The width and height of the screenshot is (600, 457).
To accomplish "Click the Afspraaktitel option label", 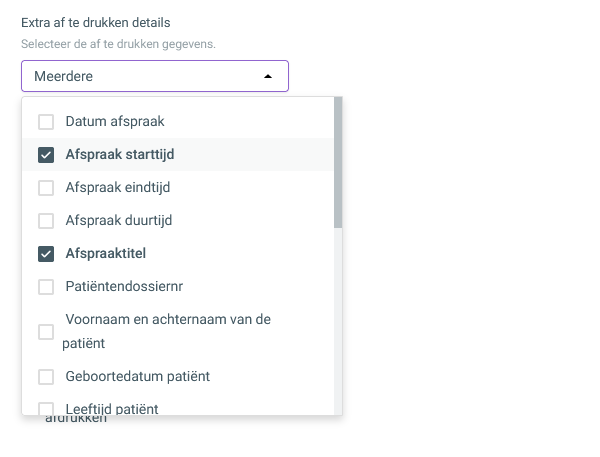I will 106,253.
